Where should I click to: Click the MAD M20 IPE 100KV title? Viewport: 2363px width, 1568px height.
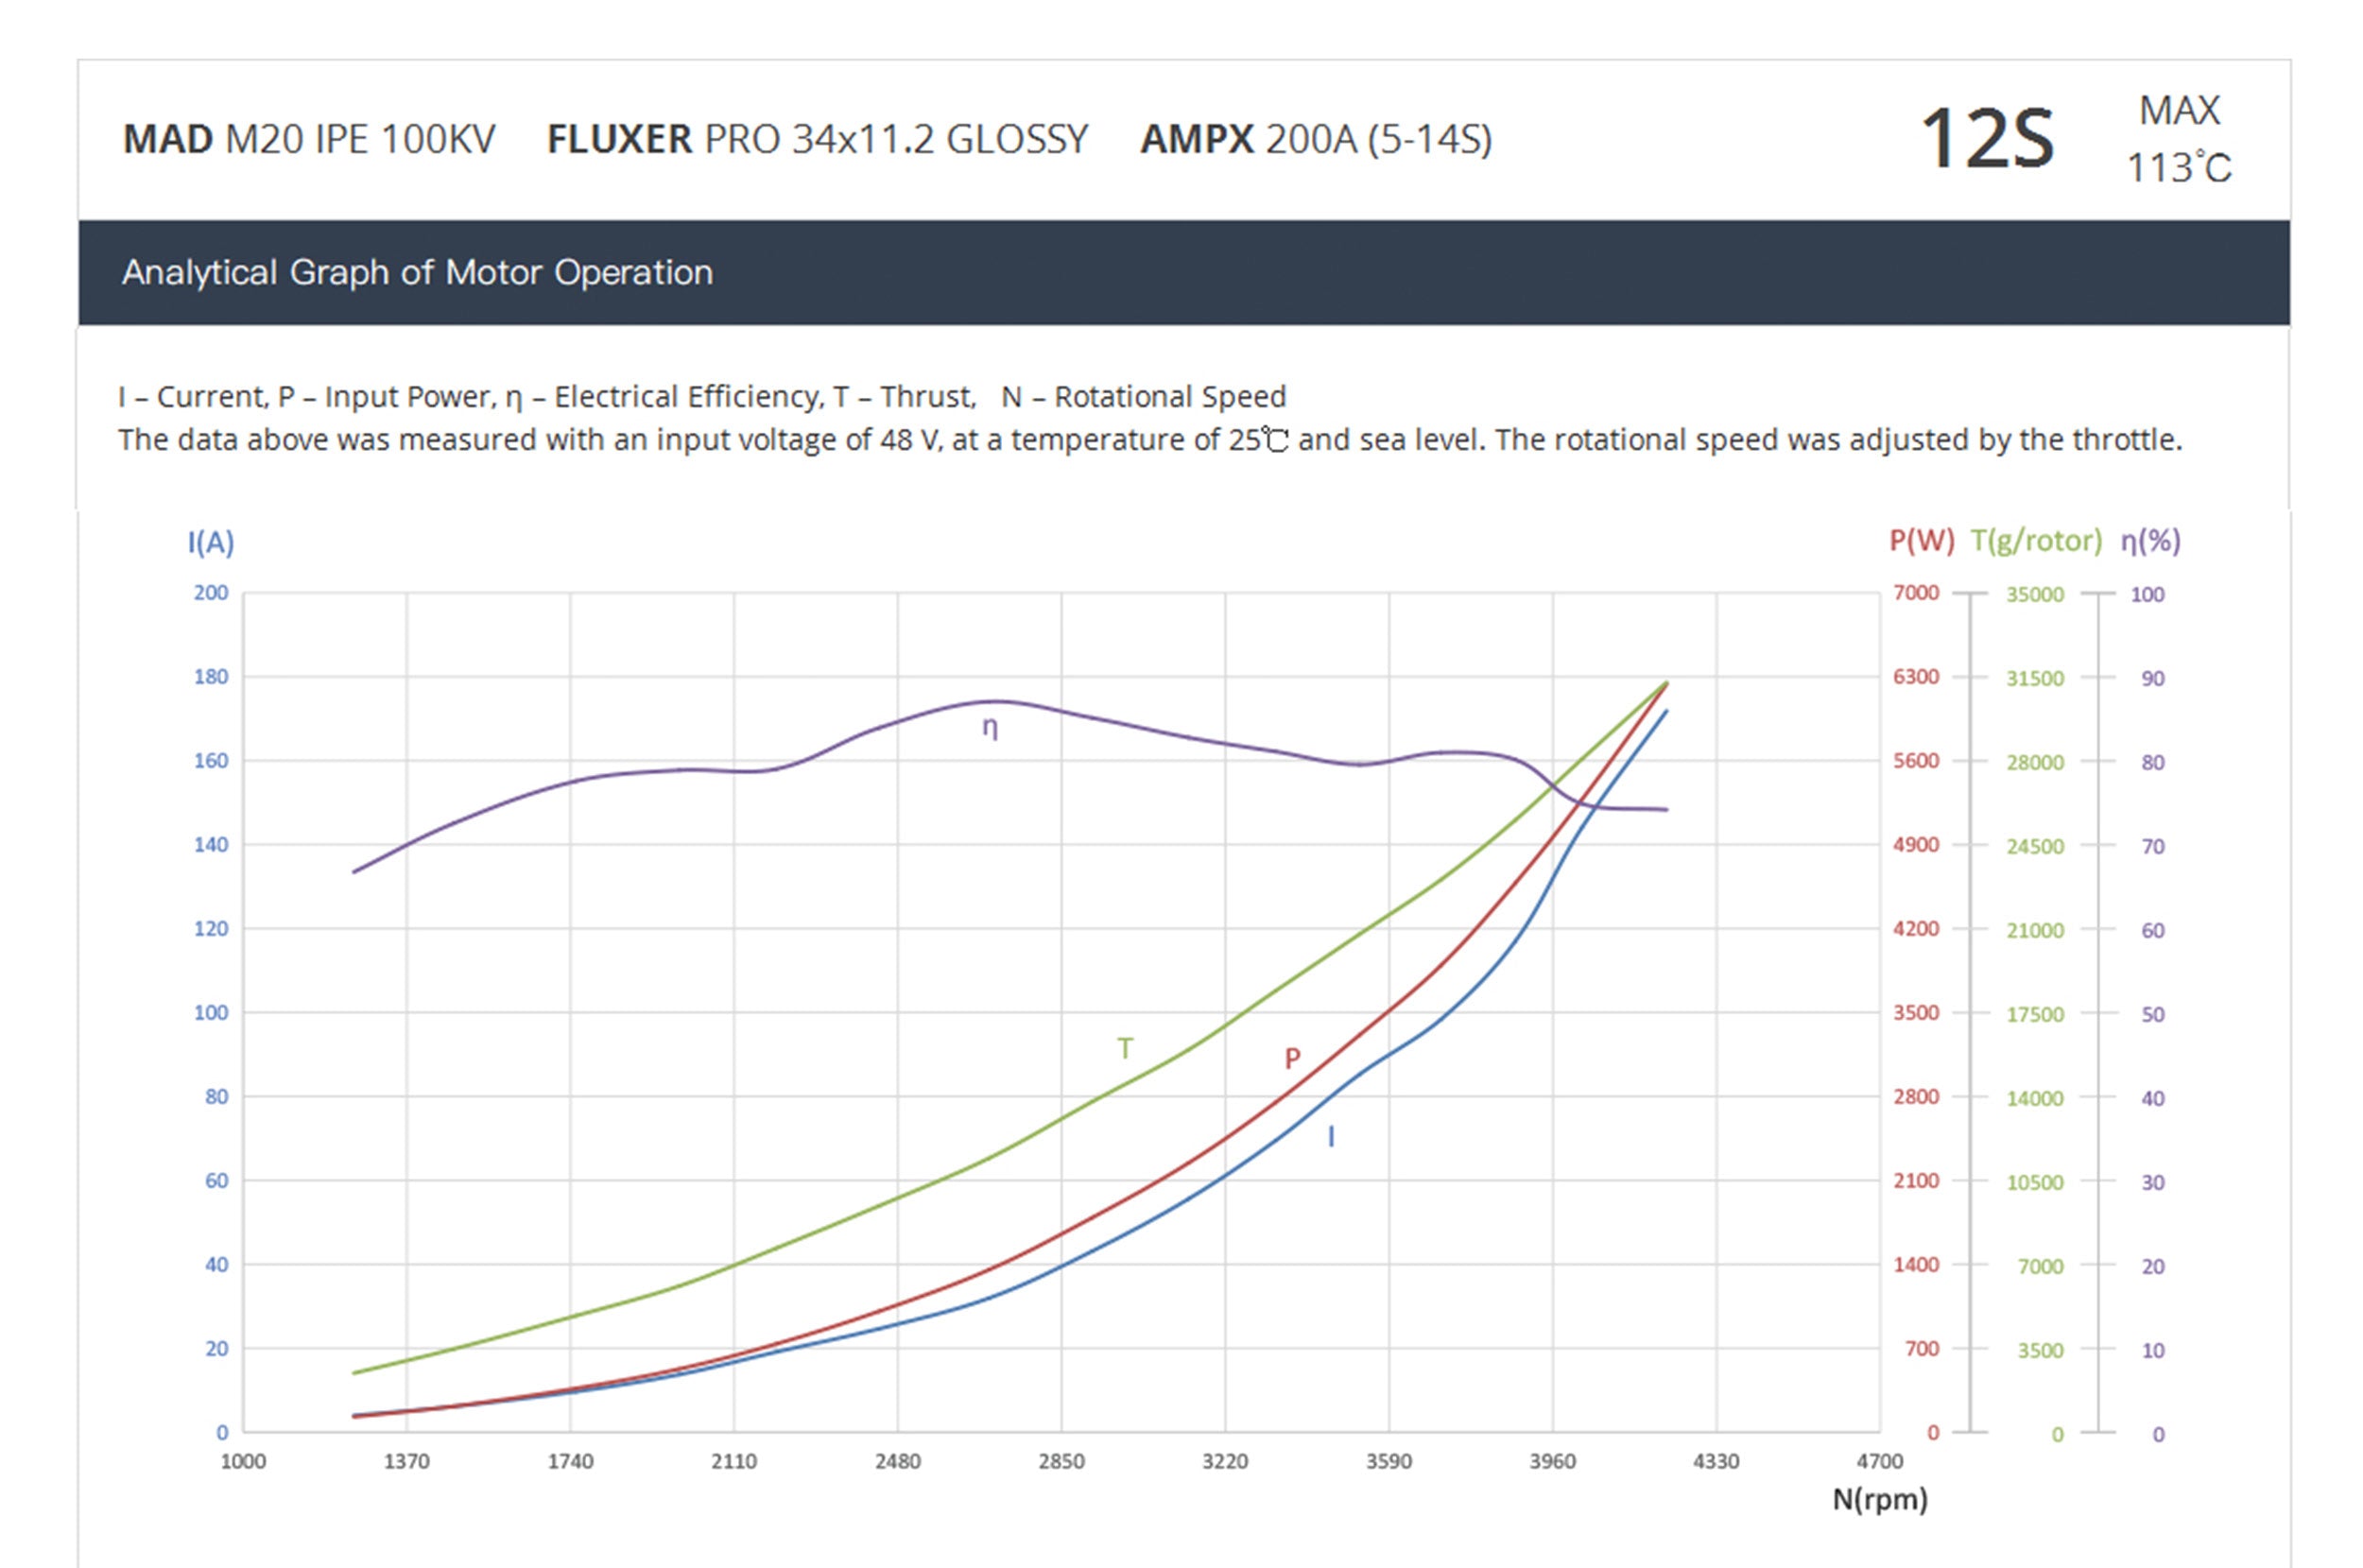pyautogui.click(x=308, y=139)
